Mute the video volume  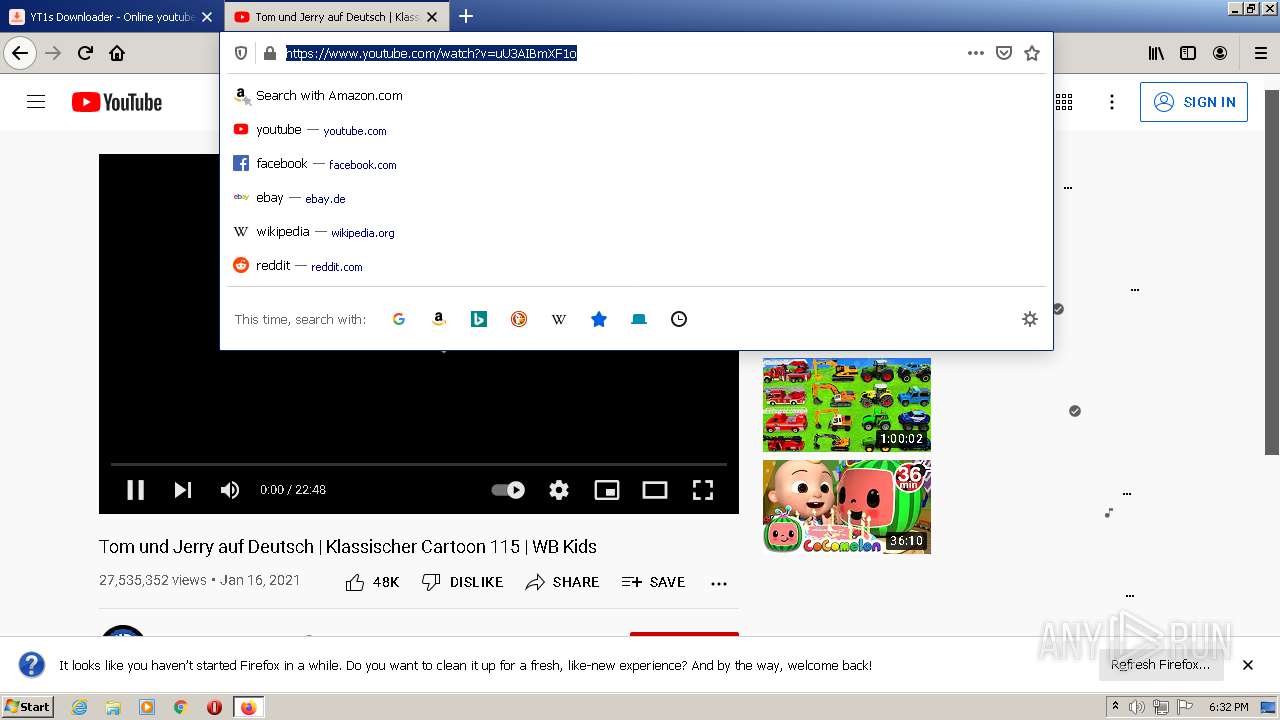230,490
